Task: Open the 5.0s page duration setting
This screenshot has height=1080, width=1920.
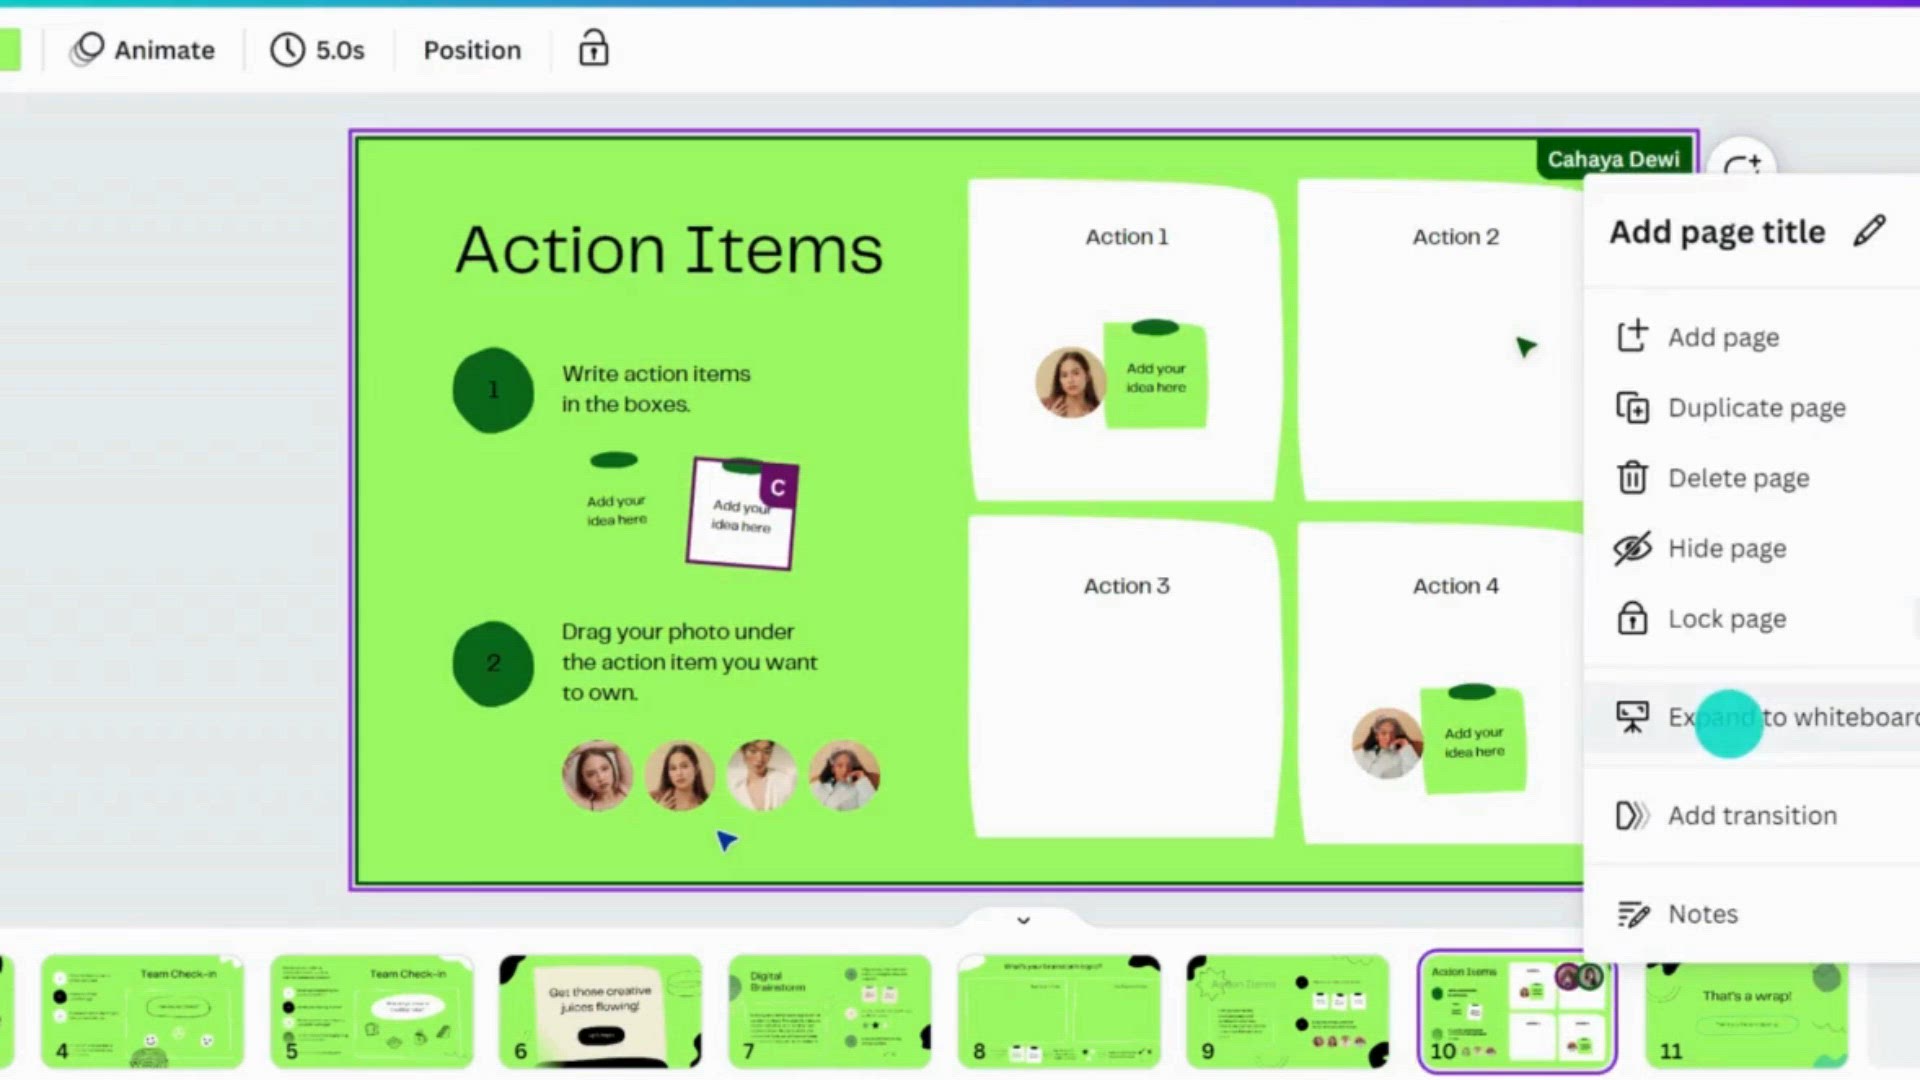Action: (x=318, y=50)
